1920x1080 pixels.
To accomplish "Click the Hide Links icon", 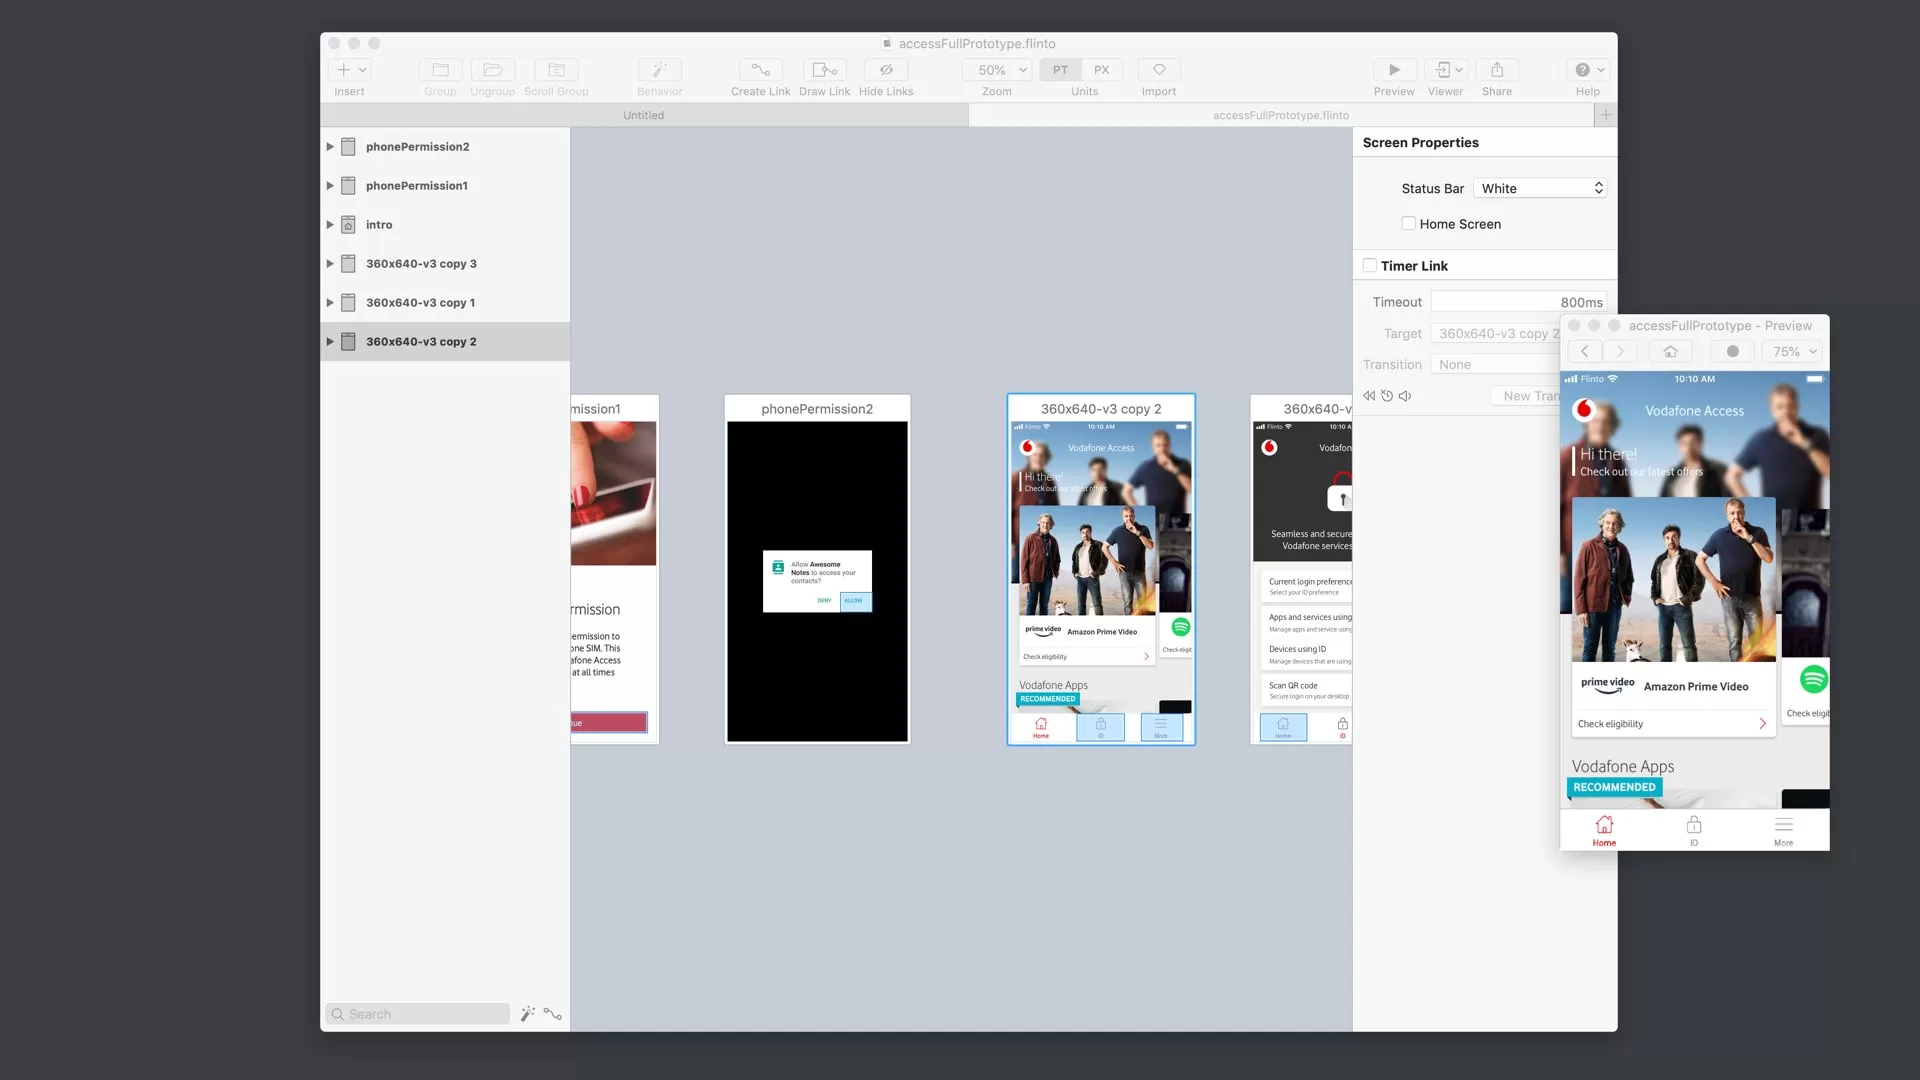I will click(x=885, y=70).
